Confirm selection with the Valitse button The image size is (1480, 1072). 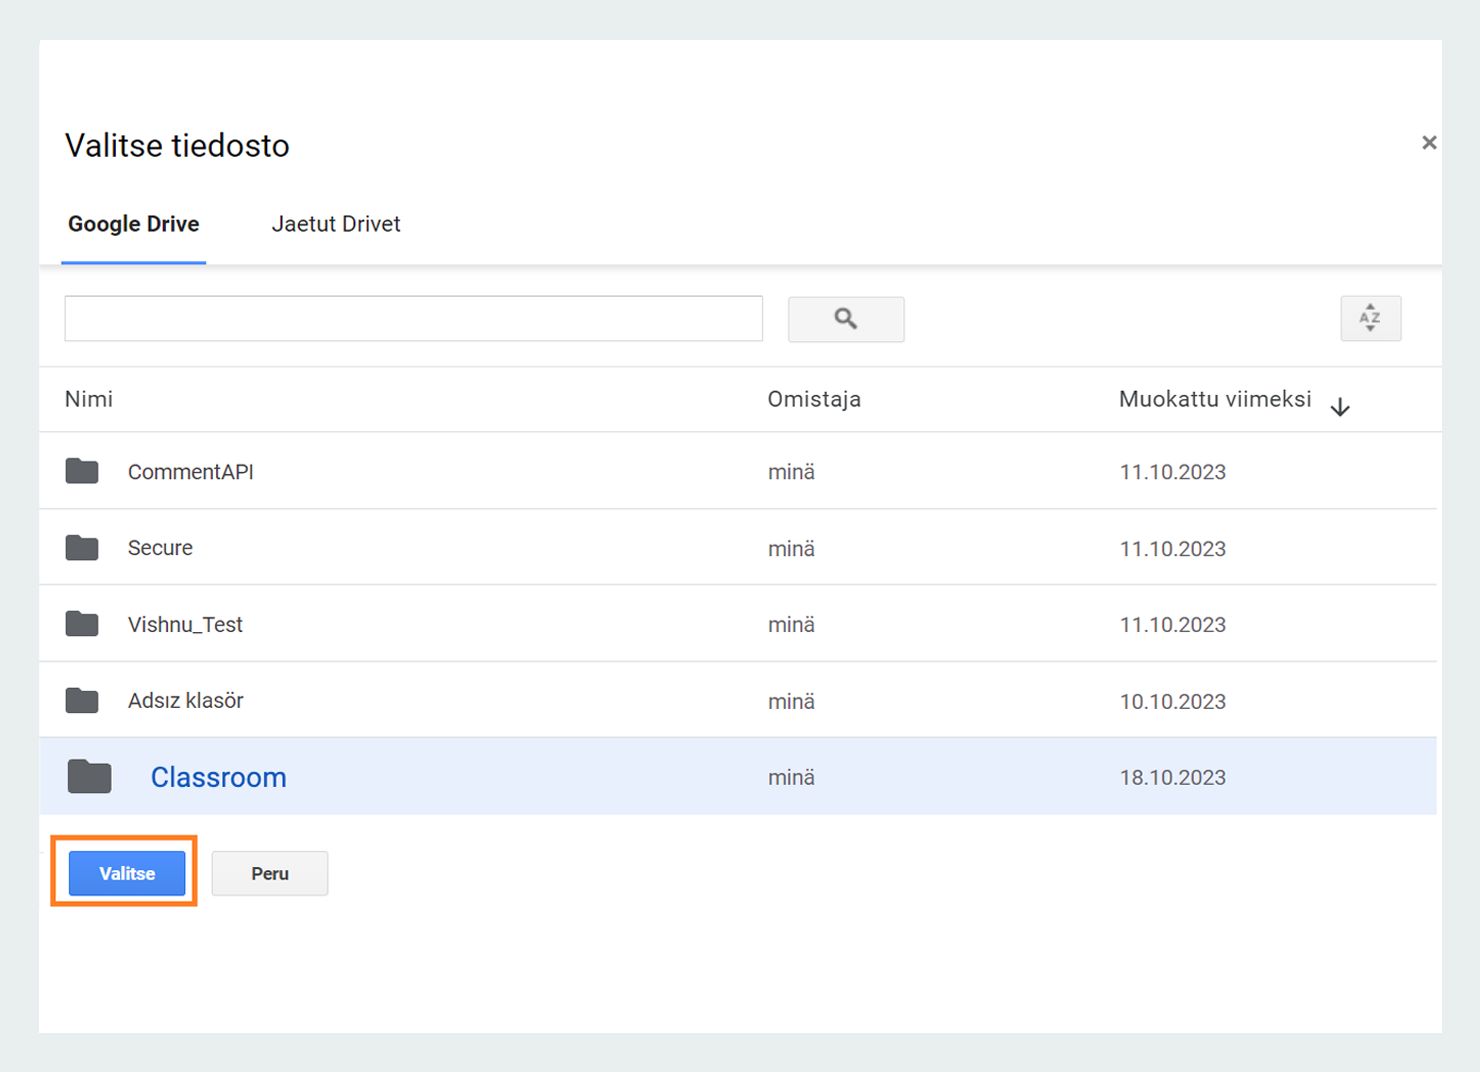127,873
